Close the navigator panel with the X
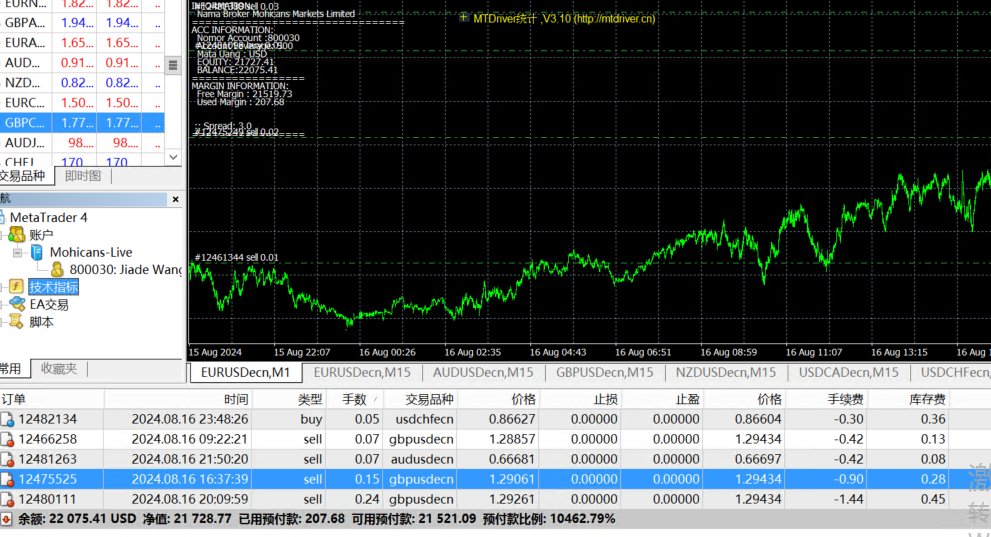 [x=176, y=200]
